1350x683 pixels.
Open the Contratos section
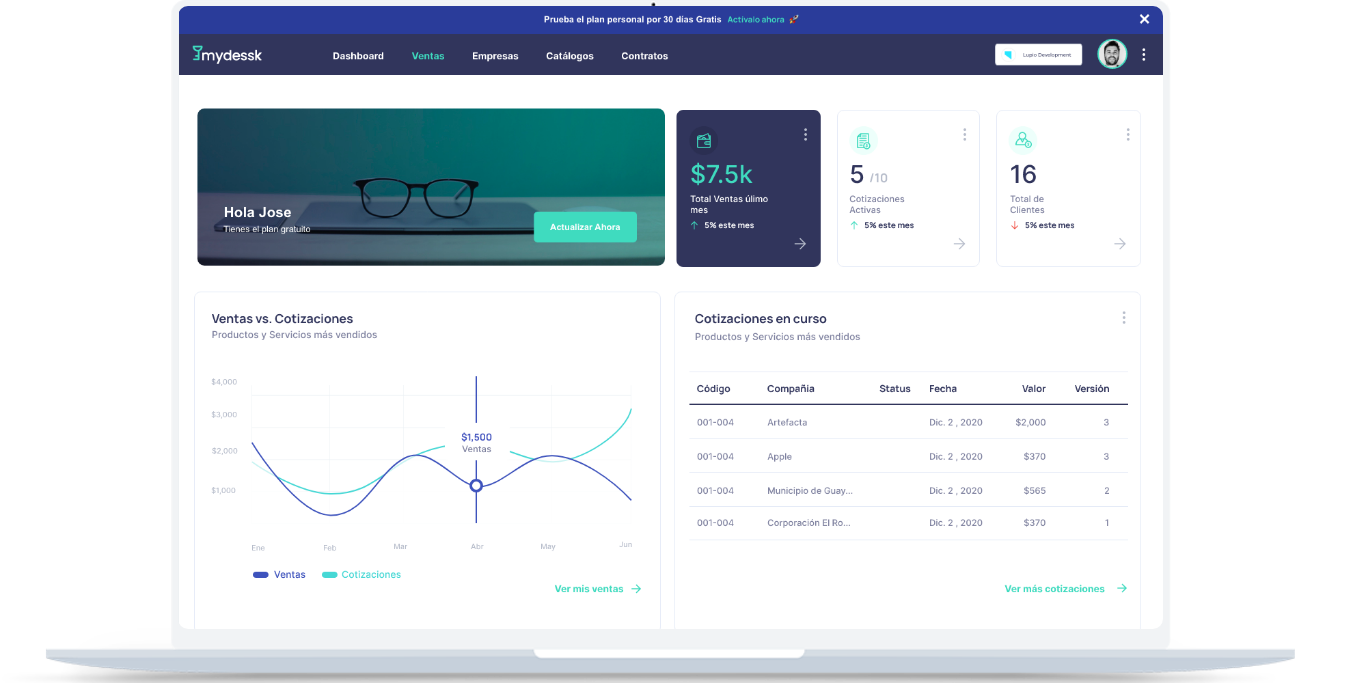pyautogui.click(x=644, y=56)
